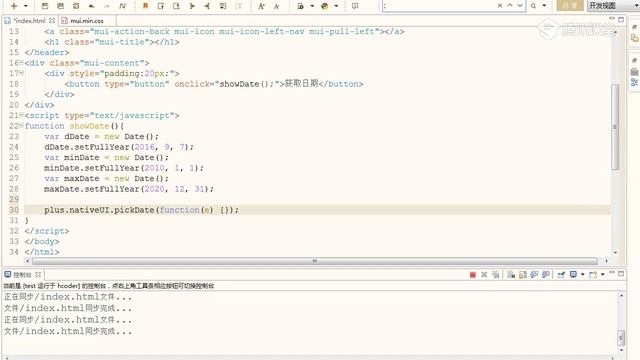
Task: Click the orange bookmark toolbar icon
Action: (145, 6)
